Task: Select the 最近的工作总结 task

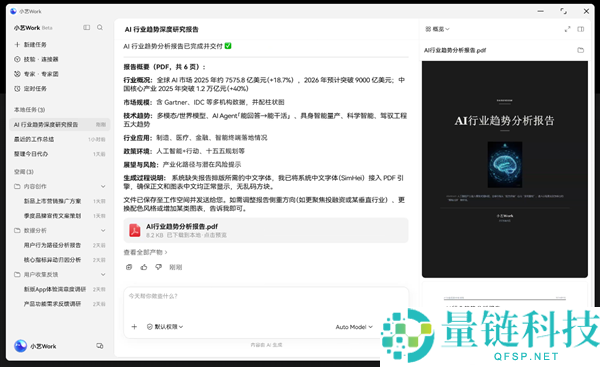Action: (60, 139)
